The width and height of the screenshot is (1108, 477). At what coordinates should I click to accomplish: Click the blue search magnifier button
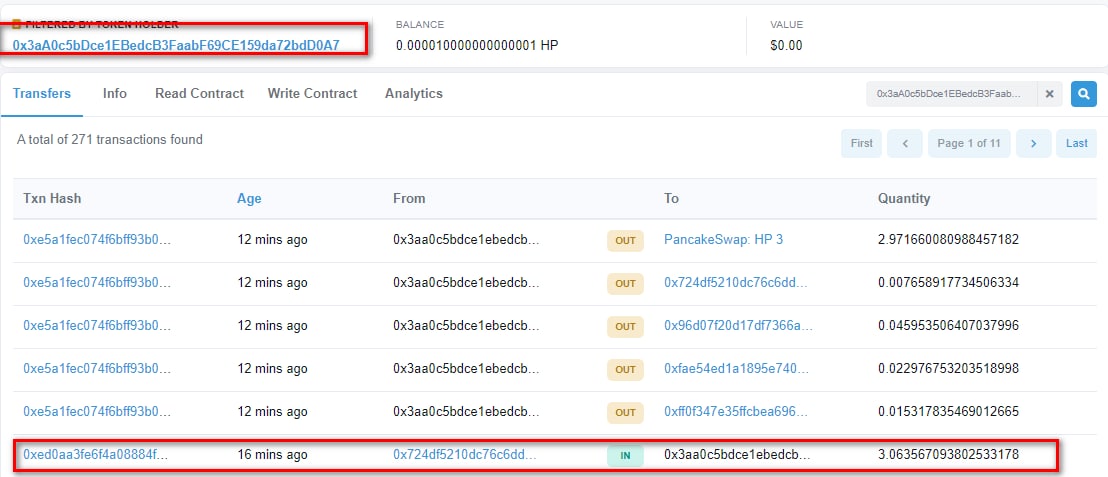[x=1083, y=93]
